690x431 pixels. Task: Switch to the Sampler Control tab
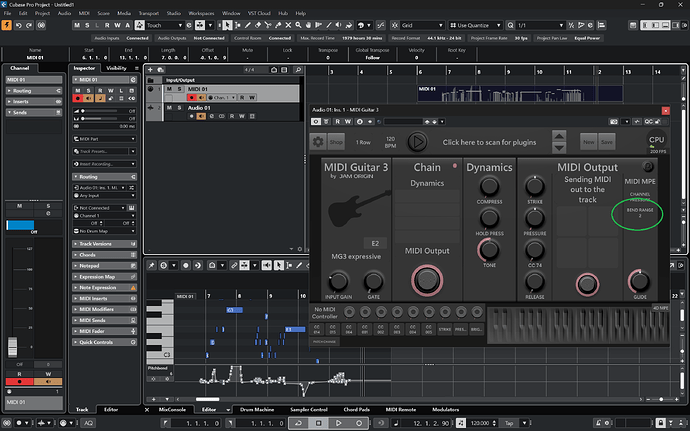point(308,409)
